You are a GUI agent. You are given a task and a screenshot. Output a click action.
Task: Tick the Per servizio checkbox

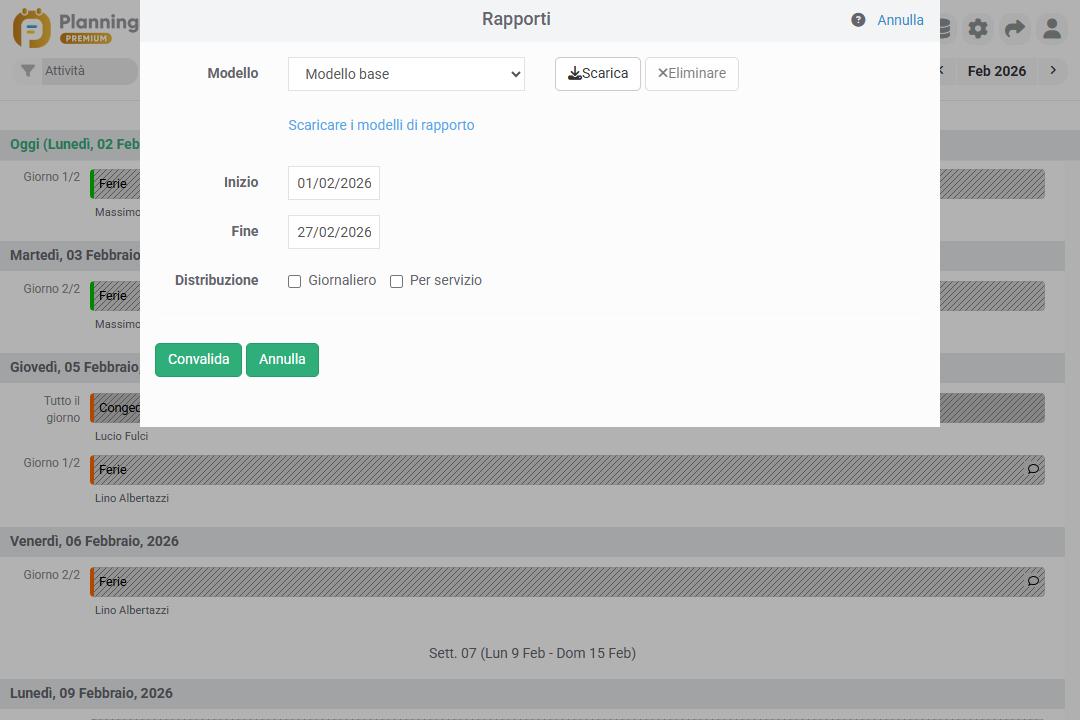tap(396, 281)
